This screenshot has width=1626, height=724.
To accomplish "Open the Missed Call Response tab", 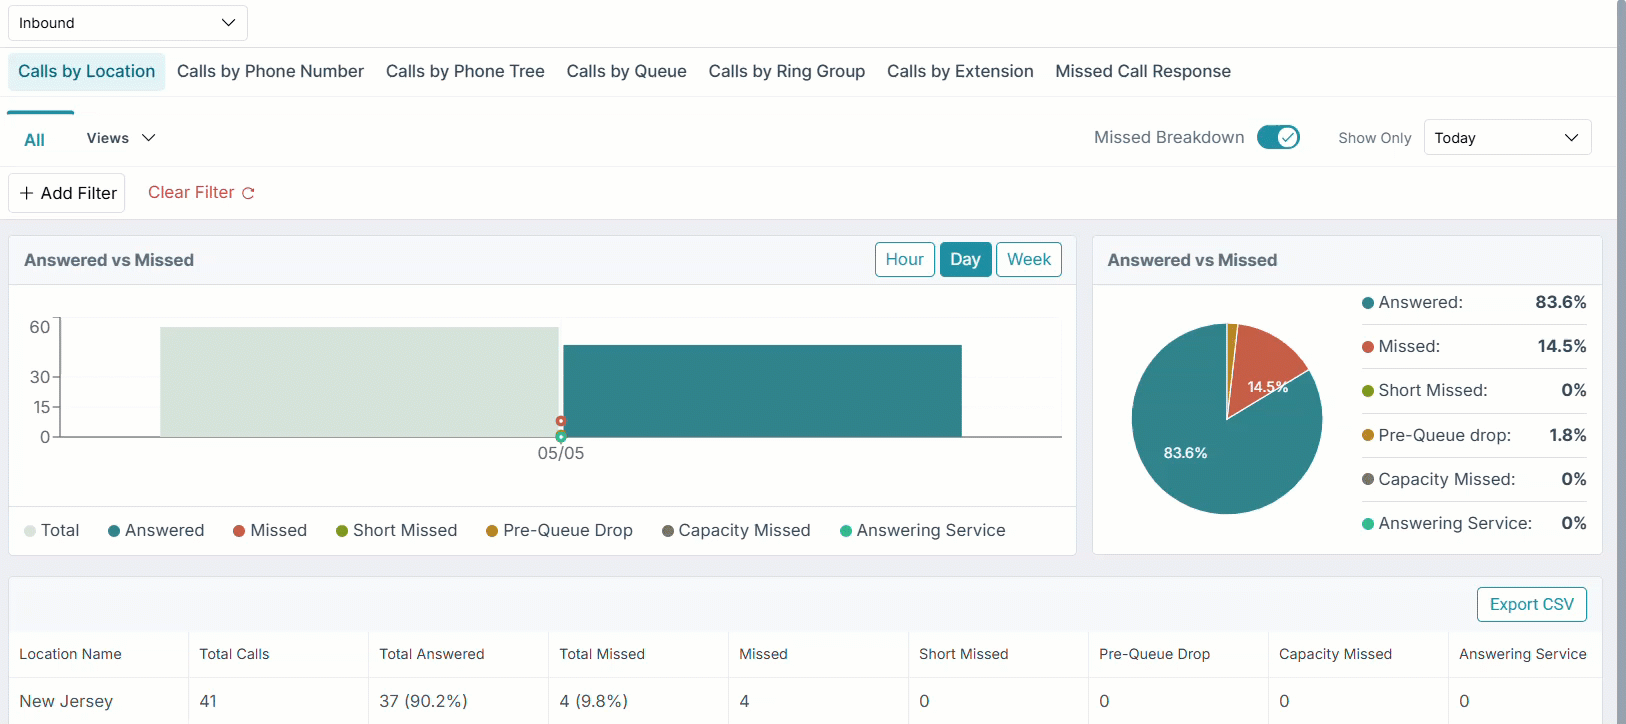I will [1143, 71].
